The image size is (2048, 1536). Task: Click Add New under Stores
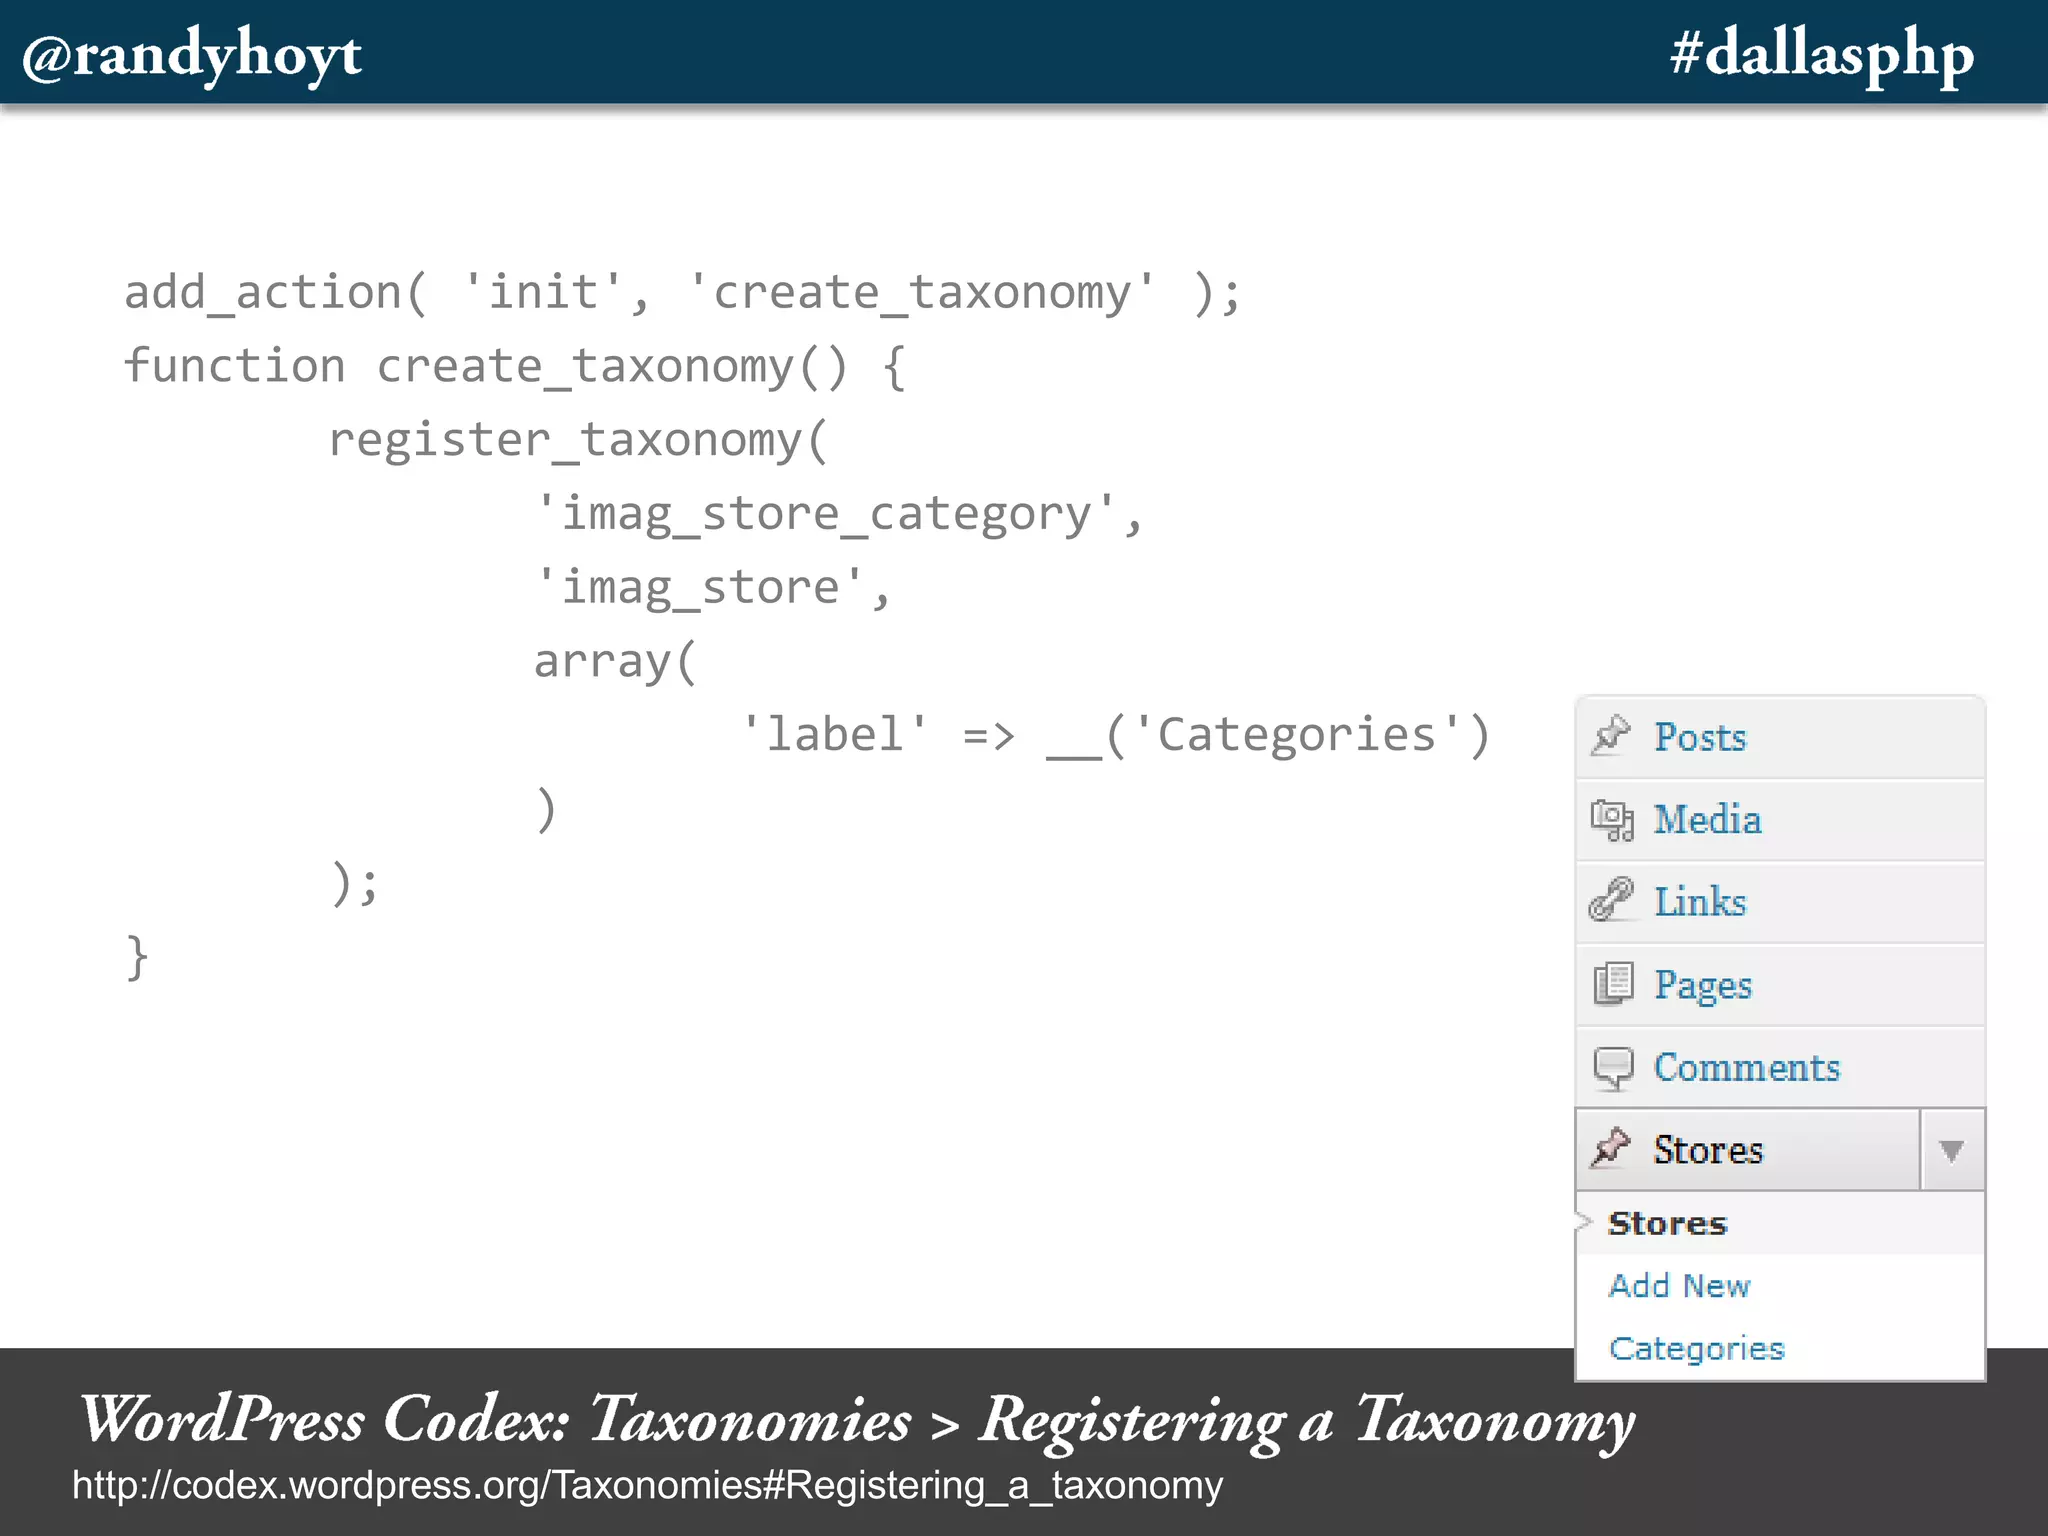tap(1679, 1286)
